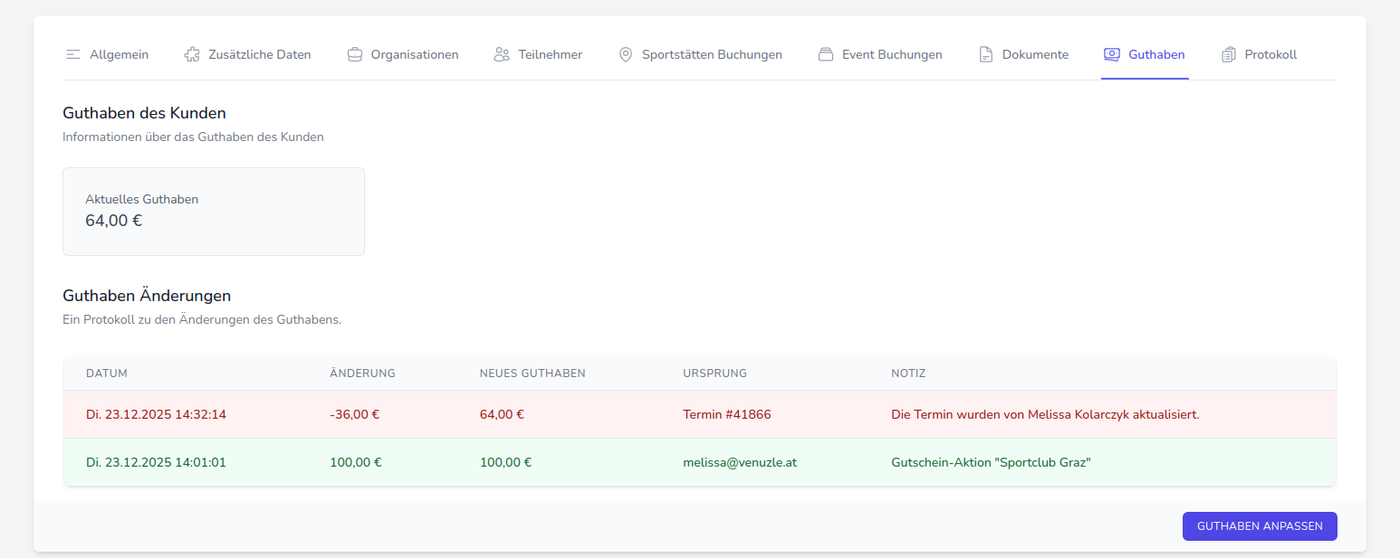Click the note about Melissa Kolarczyk's update
The height and width of the screenshot is (558, 1400).
click(1045, 414)
